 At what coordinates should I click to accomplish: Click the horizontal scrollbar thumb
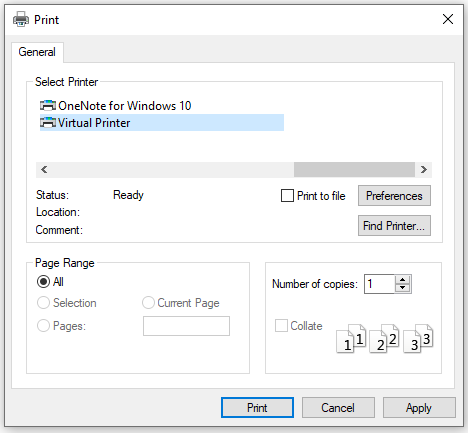coord(354,170)
